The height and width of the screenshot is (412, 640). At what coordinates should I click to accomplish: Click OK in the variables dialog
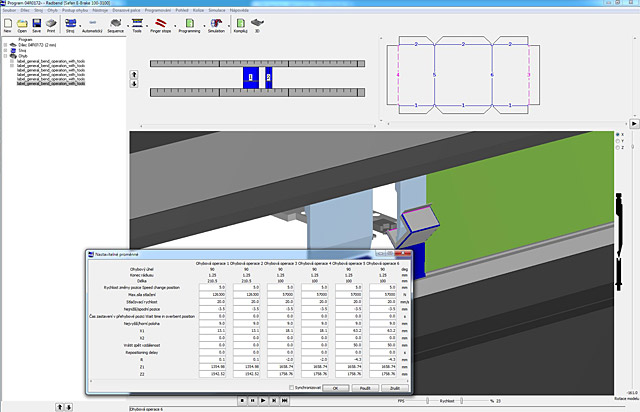point(336,388)
